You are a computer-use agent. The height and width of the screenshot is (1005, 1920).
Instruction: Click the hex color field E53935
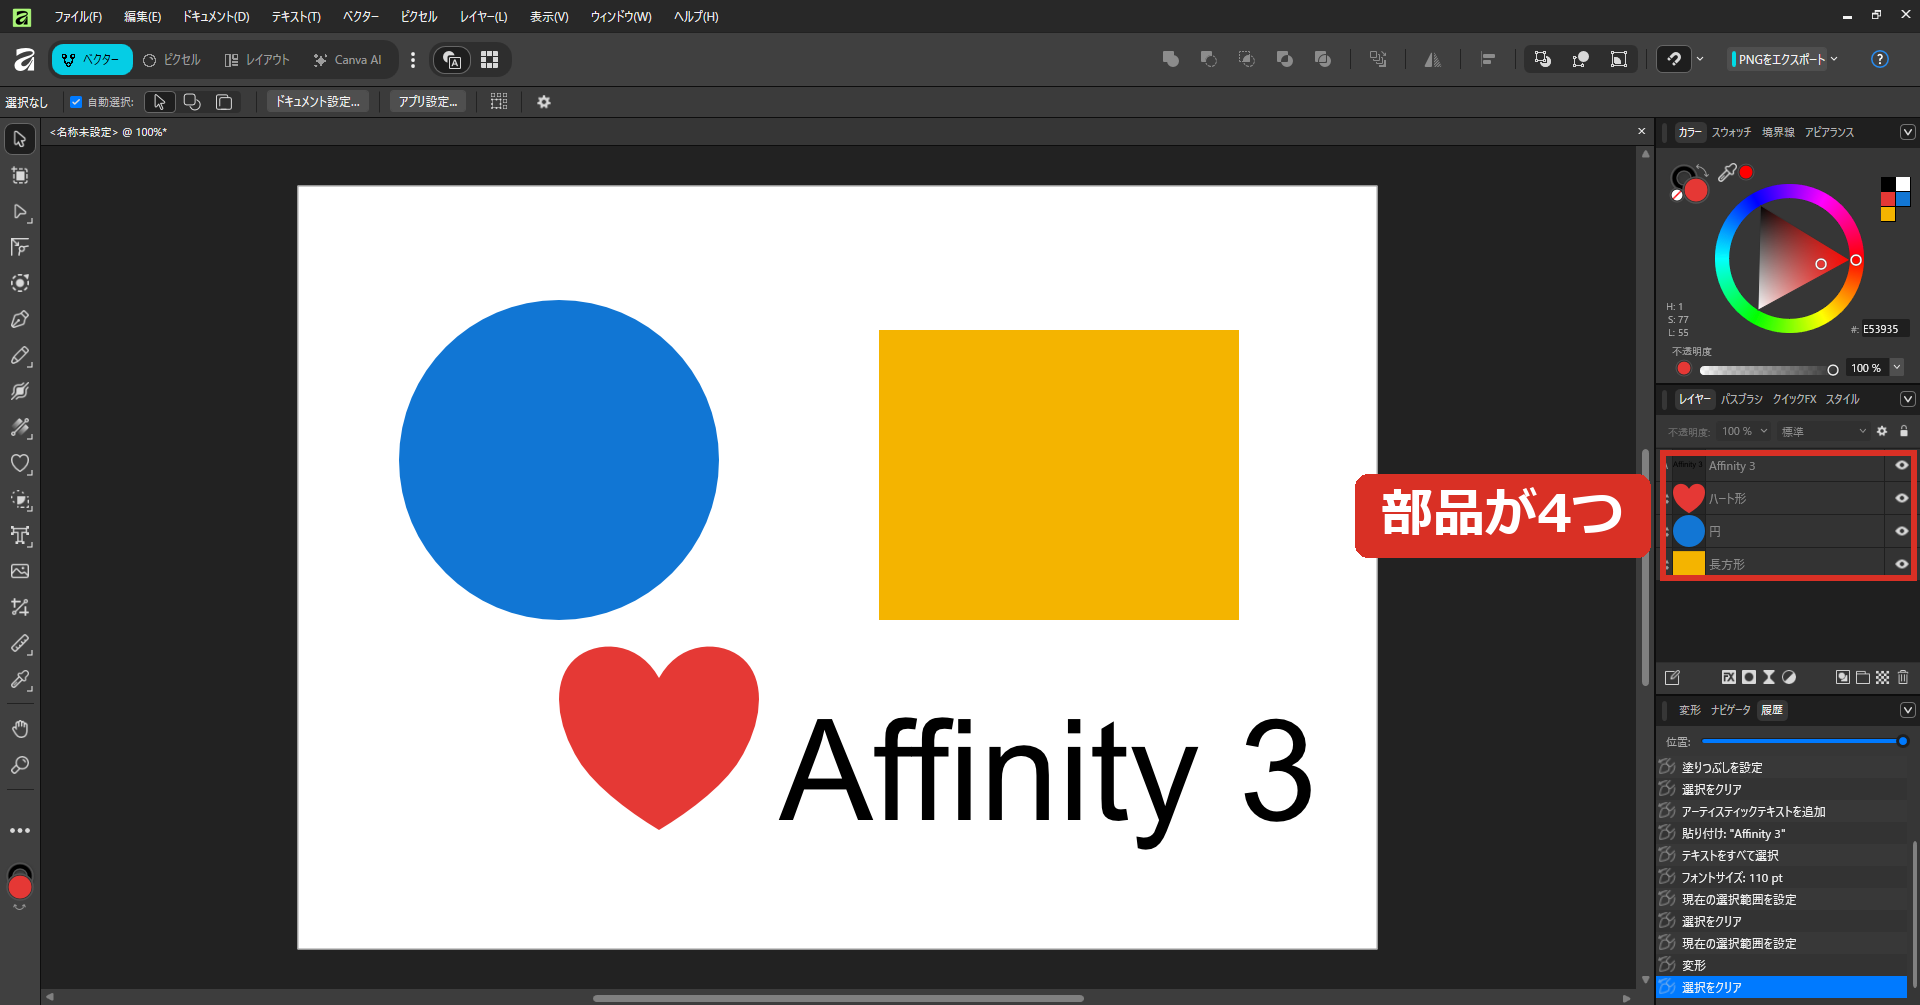[1884, 329]
